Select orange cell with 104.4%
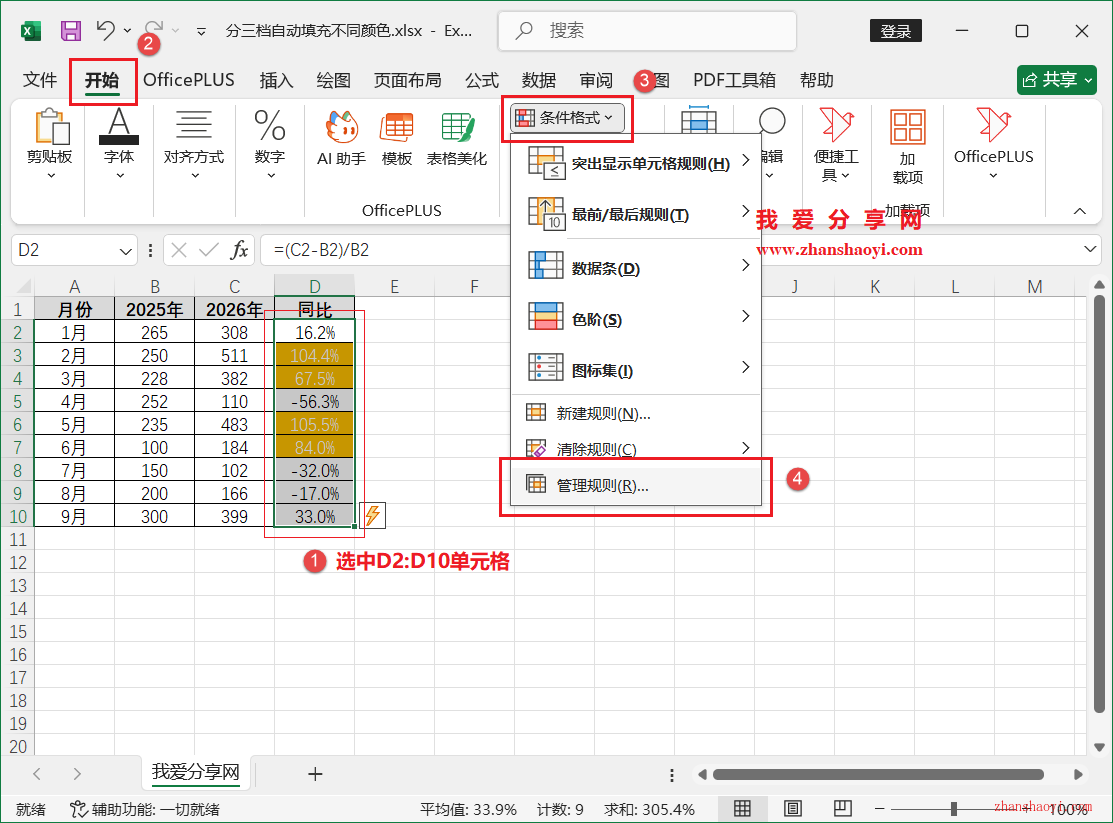The width and height of the screenshot is (1113, 823). [x=314, y=355]
